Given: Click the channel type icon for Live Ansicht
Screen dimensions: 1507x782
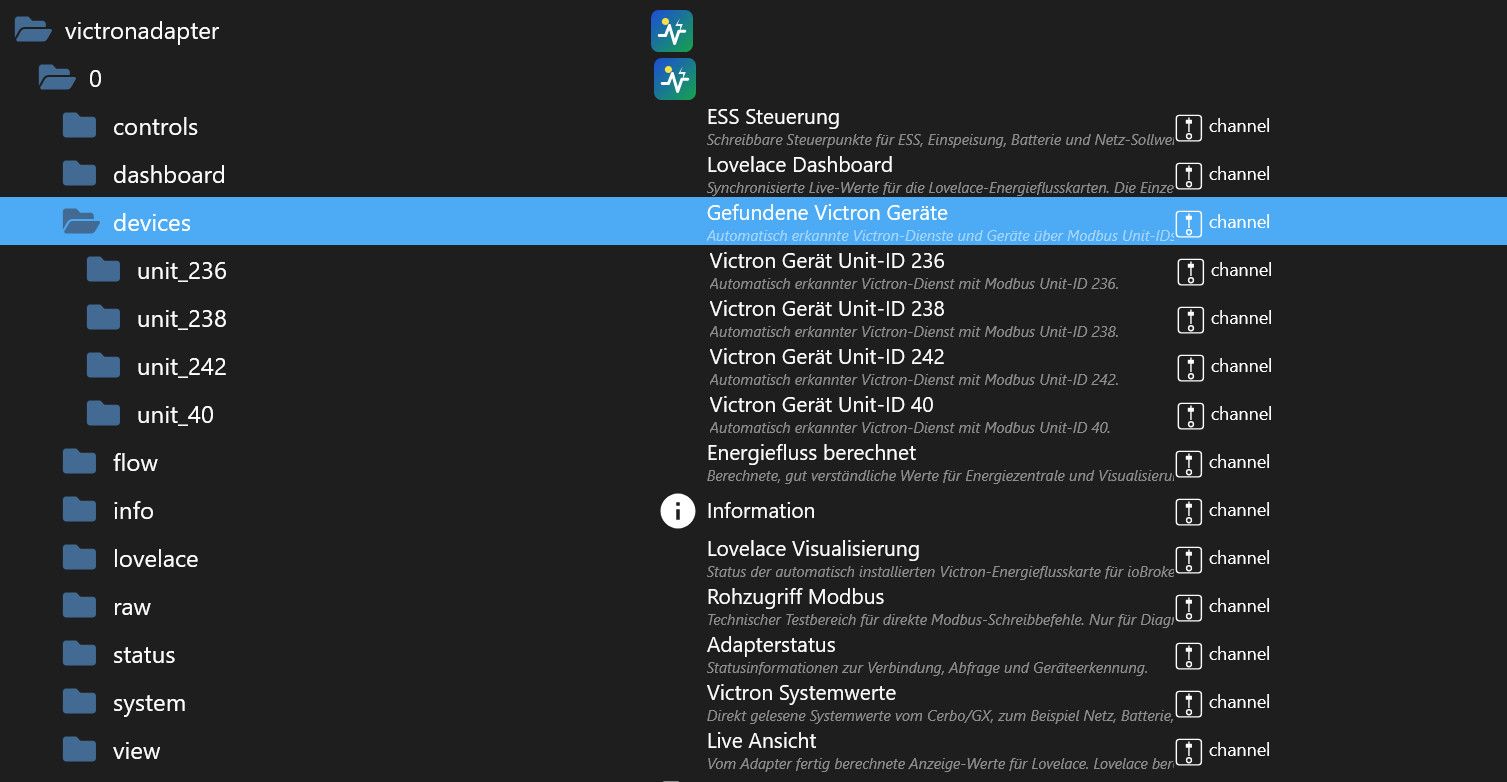Looking at the screenshot, I should (1188, 751).
